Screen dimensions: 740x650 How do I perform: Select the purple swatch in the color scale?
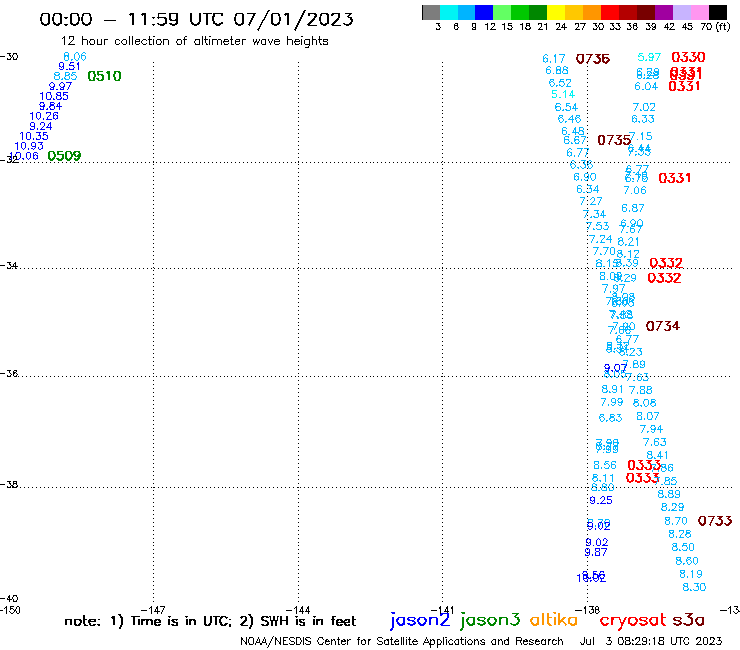coord(664,12)
